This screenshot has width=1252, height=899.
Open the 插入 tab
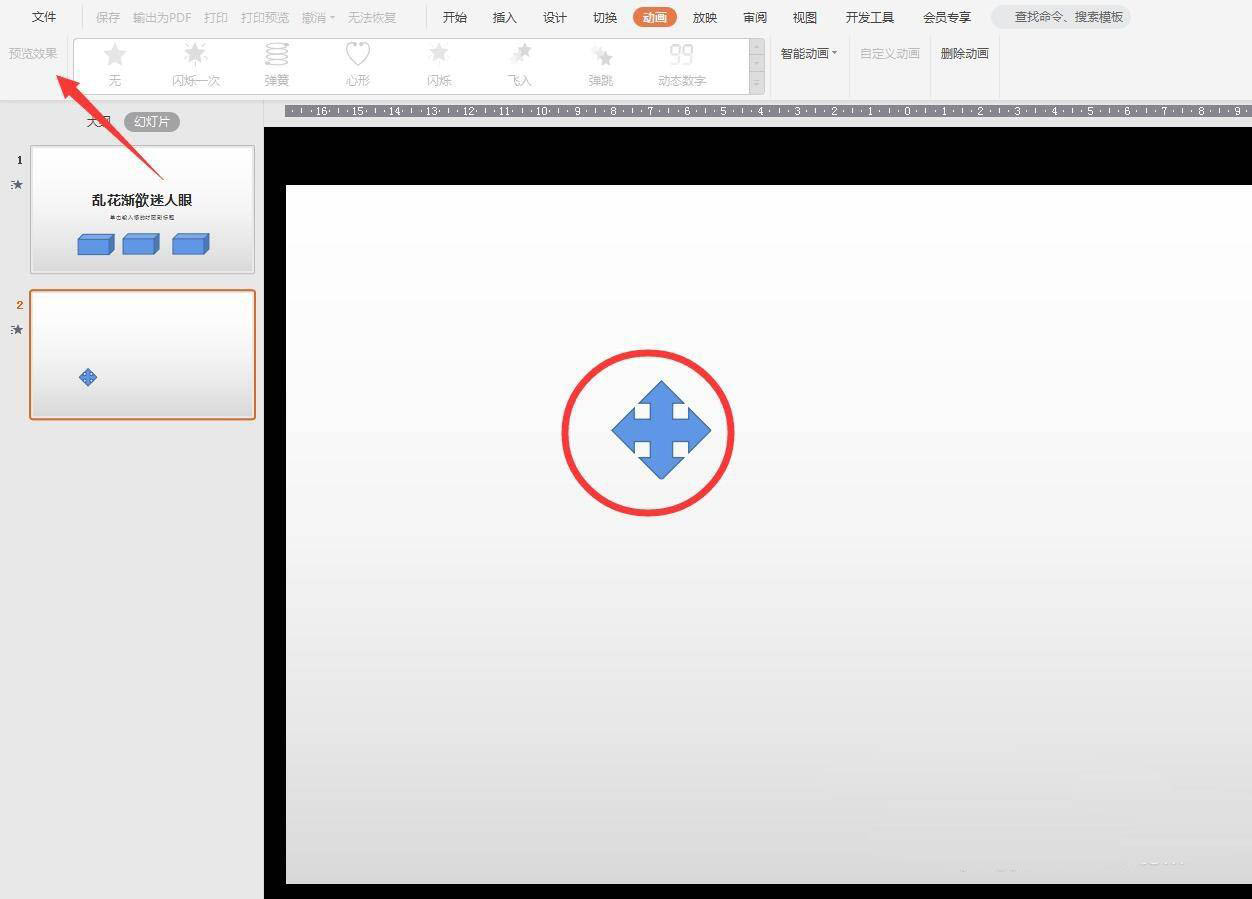tap(505, 18)
